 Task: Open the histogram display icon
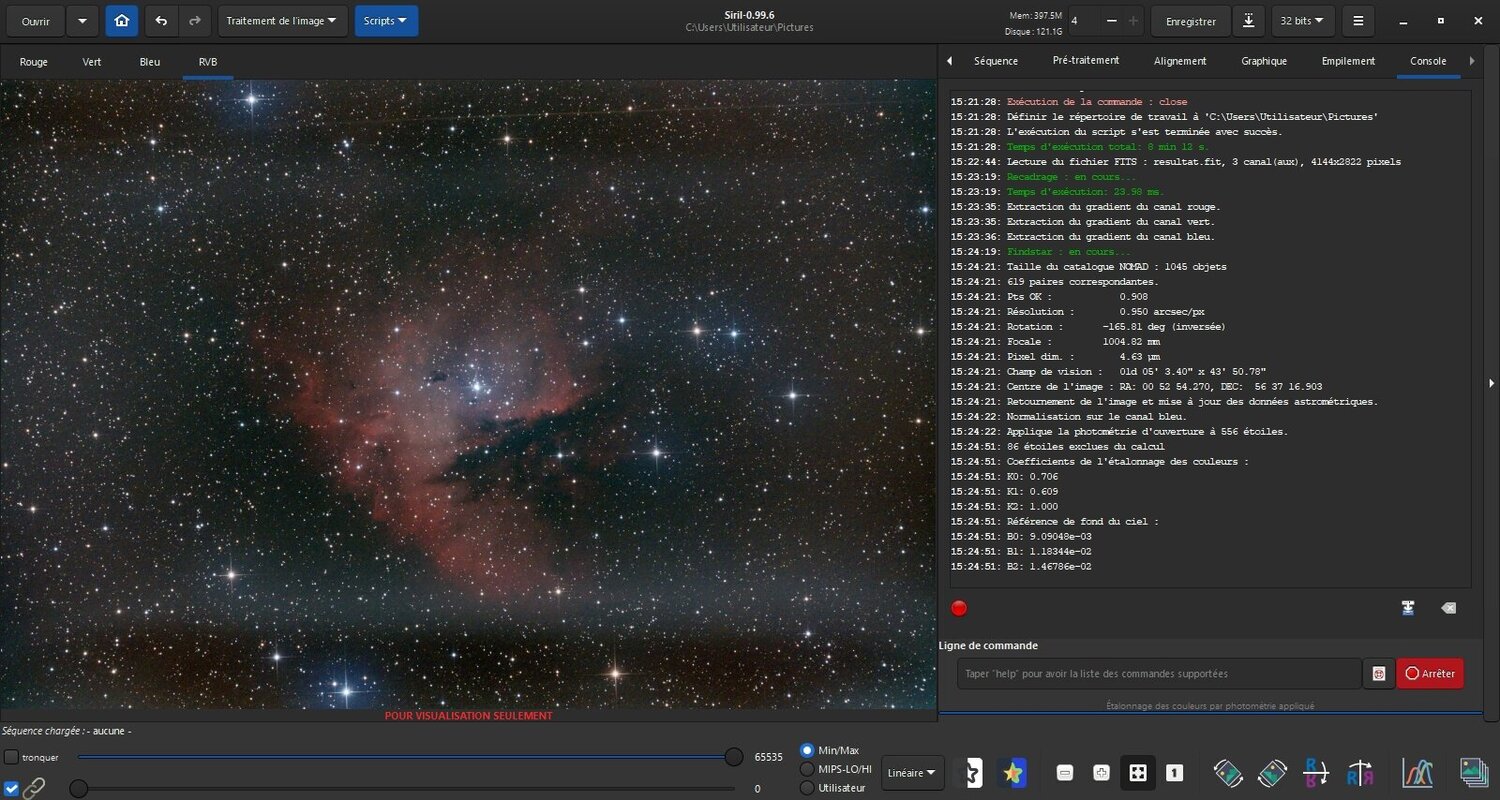click(1418, 772)
